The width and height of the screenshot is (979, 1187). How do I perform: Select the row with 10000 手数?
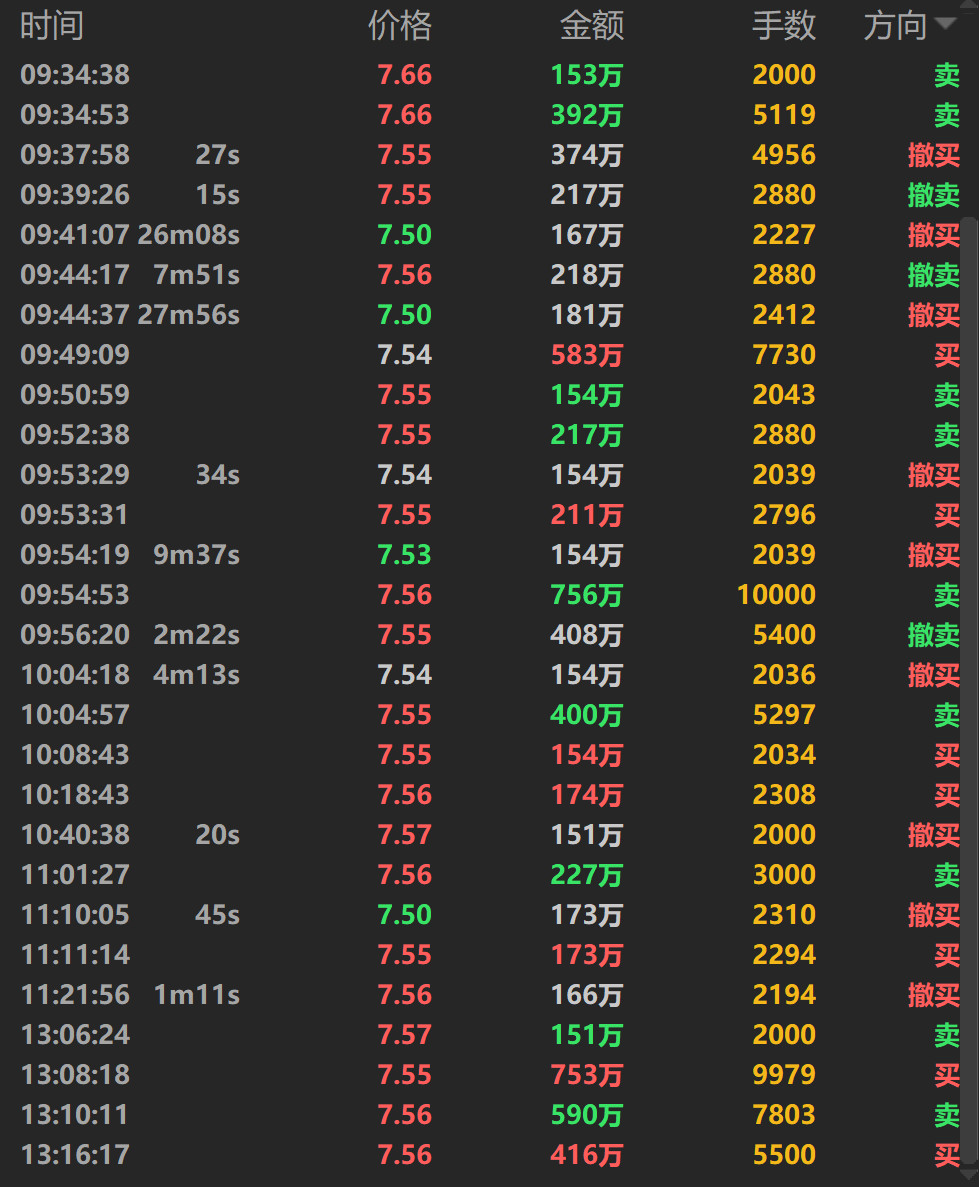(x=489, y=594)
